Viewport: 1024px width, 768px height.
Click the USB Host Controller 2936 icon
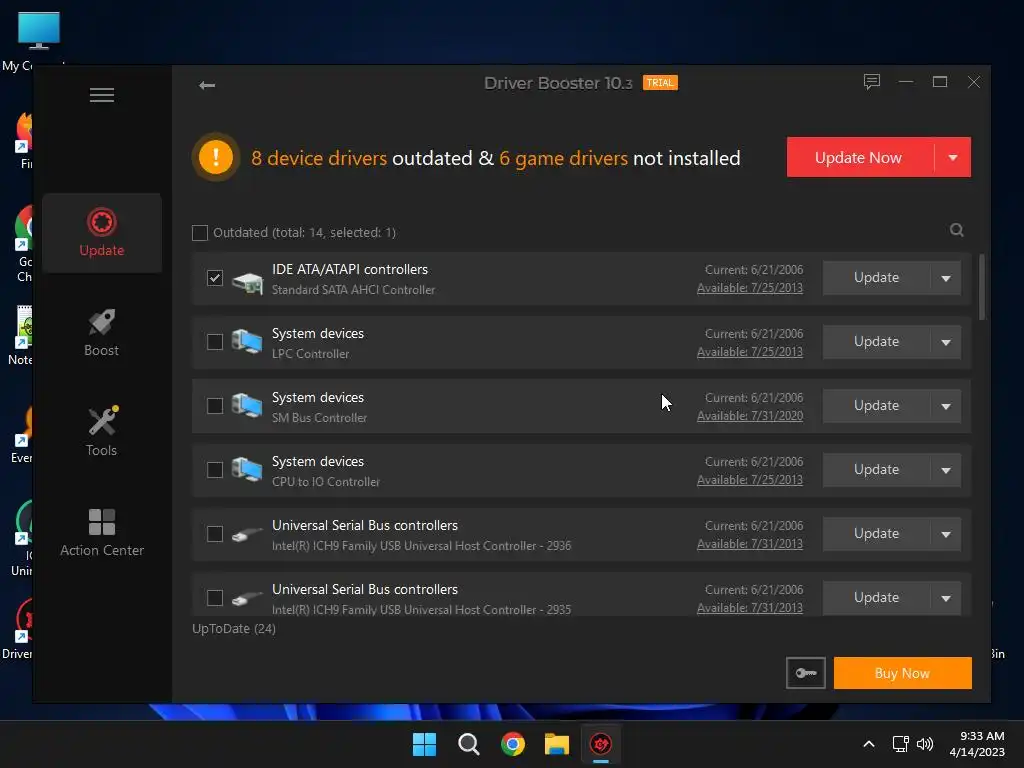[248, 534]
